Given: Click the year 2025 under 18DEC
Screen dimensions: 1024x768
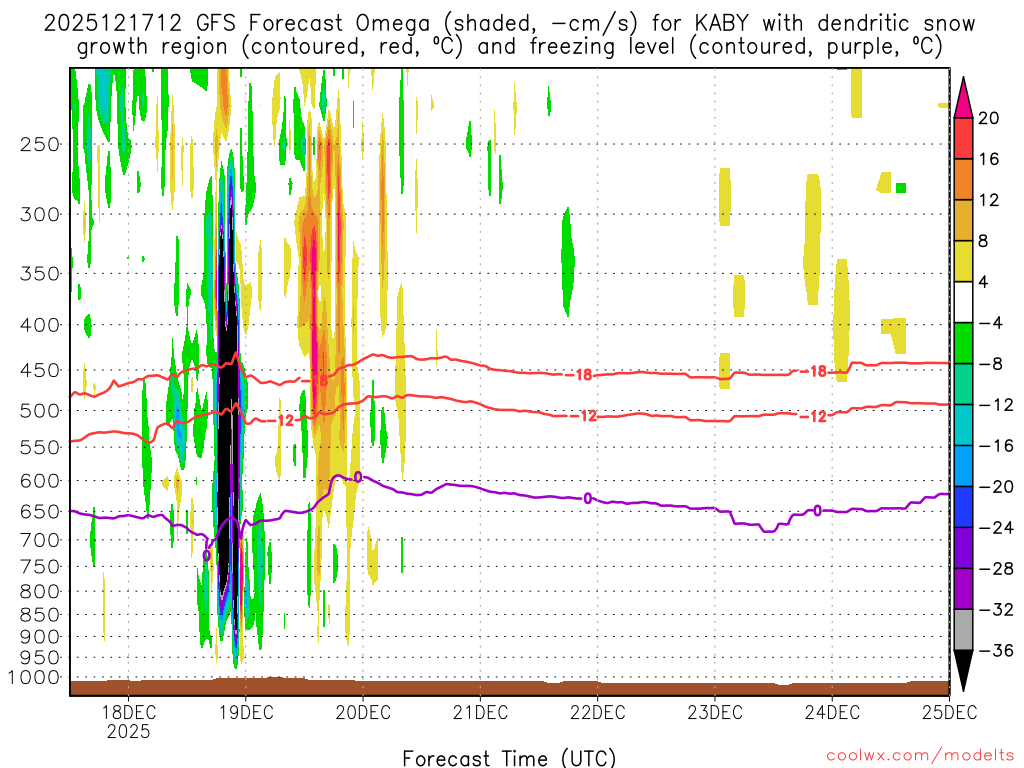Looking at the screenshot, I should click(x=128, y=731).
